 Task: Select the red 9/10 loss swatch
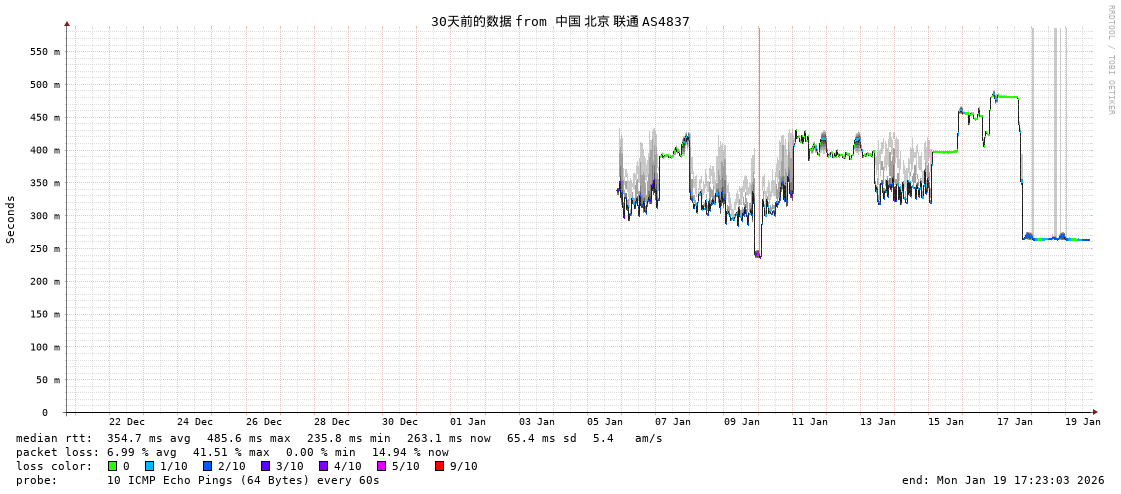[x=439, y=466]
